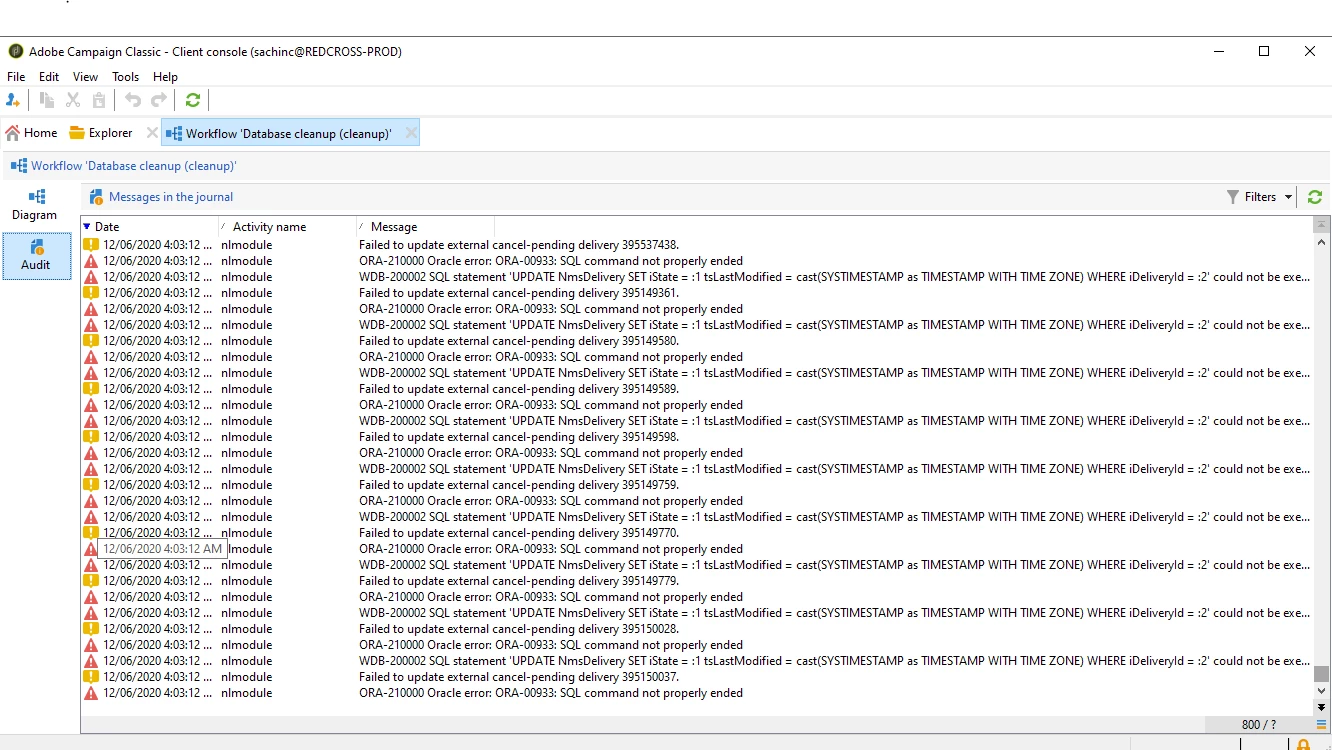Click Messages in the journal link
1332x750 pixels.
pyautogui.click(x=171, y=197)
